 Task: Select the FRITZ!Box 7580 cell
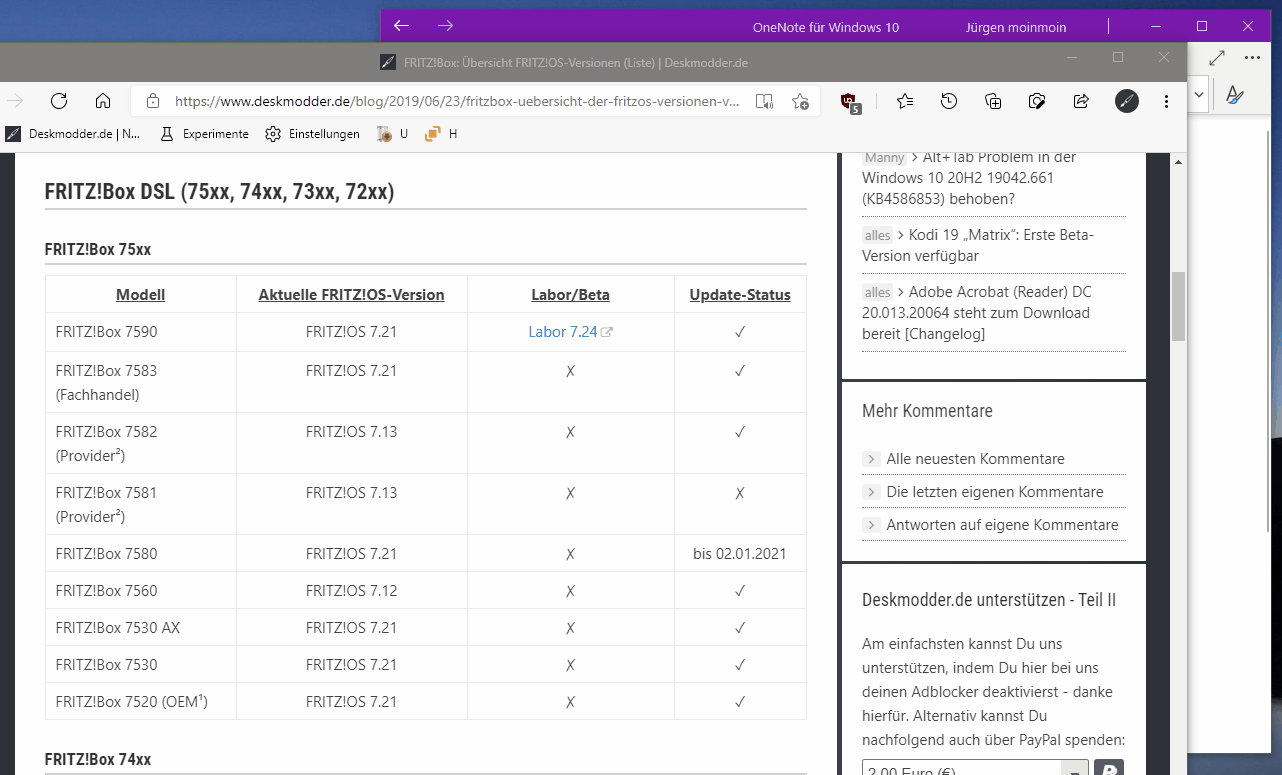click(141, 554)
